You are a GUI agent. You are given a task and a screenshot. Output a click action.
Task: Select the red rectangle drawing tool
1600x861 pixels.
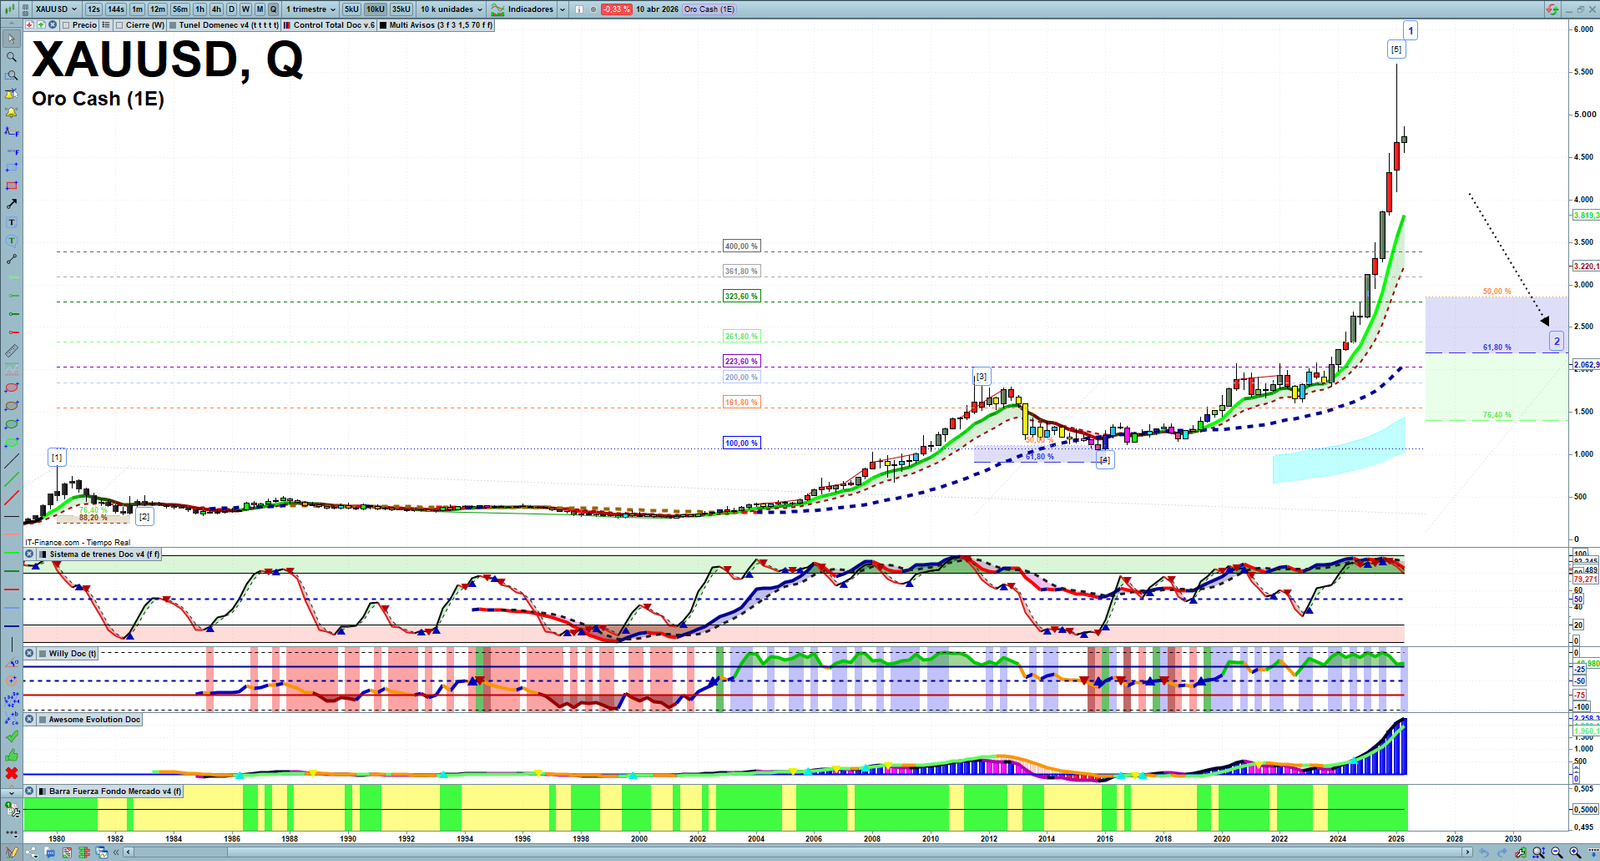pos(11,186)
